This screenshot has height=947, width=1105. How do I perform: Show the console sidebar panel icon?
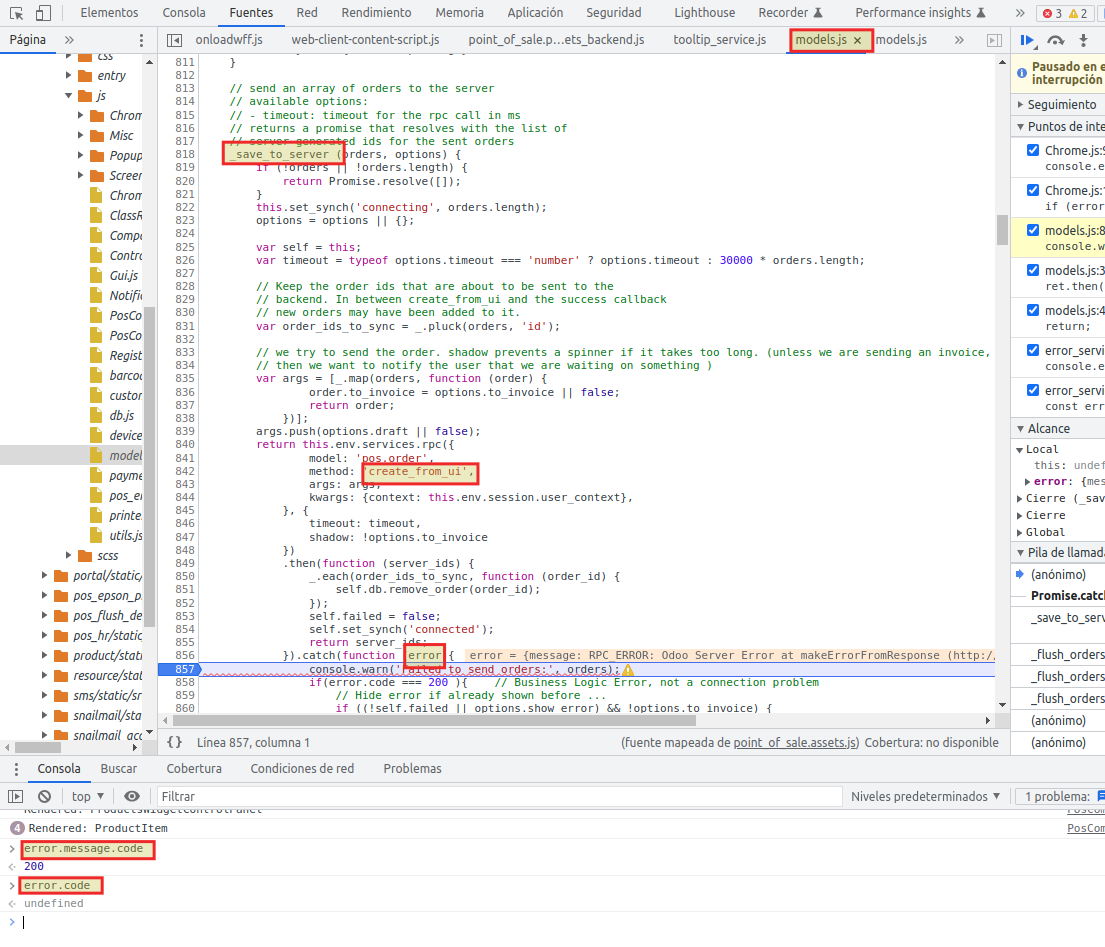tap(14, 795)
